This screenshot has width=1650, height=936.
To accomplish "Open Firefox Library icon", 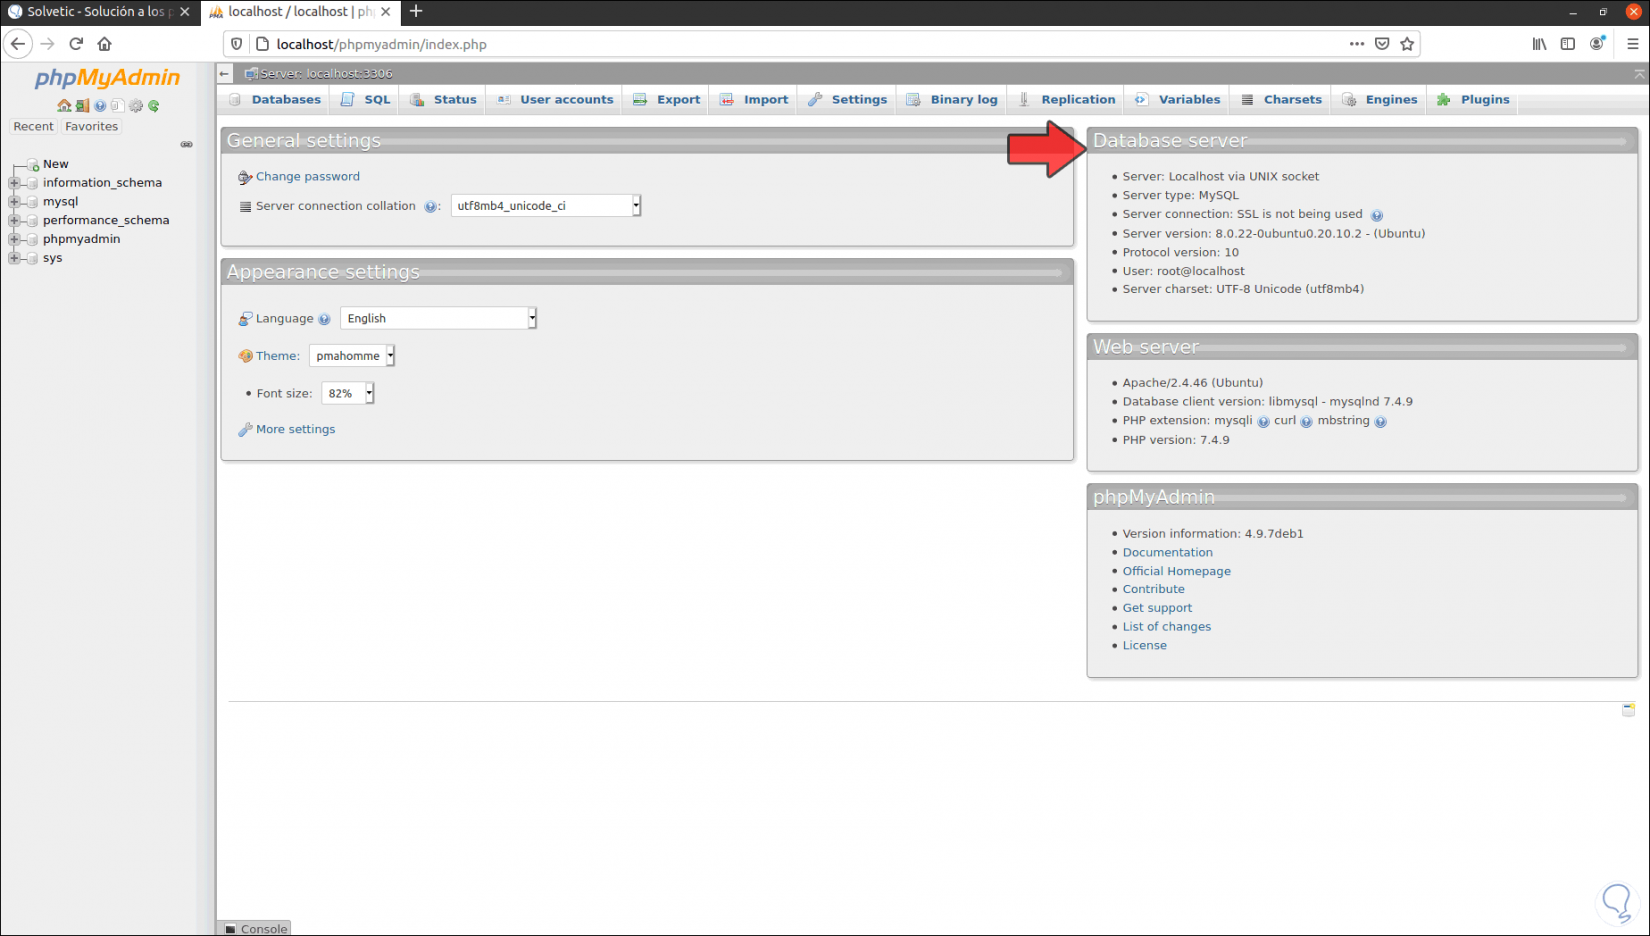I will (x=1539, y=44).
